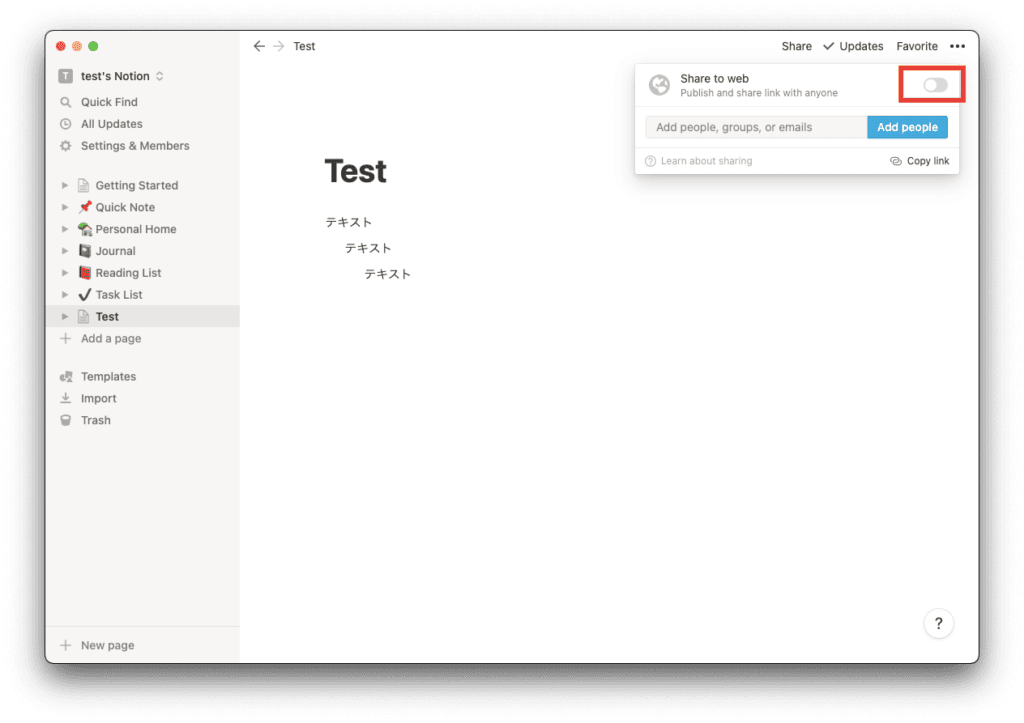This screenshot has height=723, width=1024.
Task: Open the Share menu in top bar
Action: tap(796, 46)
